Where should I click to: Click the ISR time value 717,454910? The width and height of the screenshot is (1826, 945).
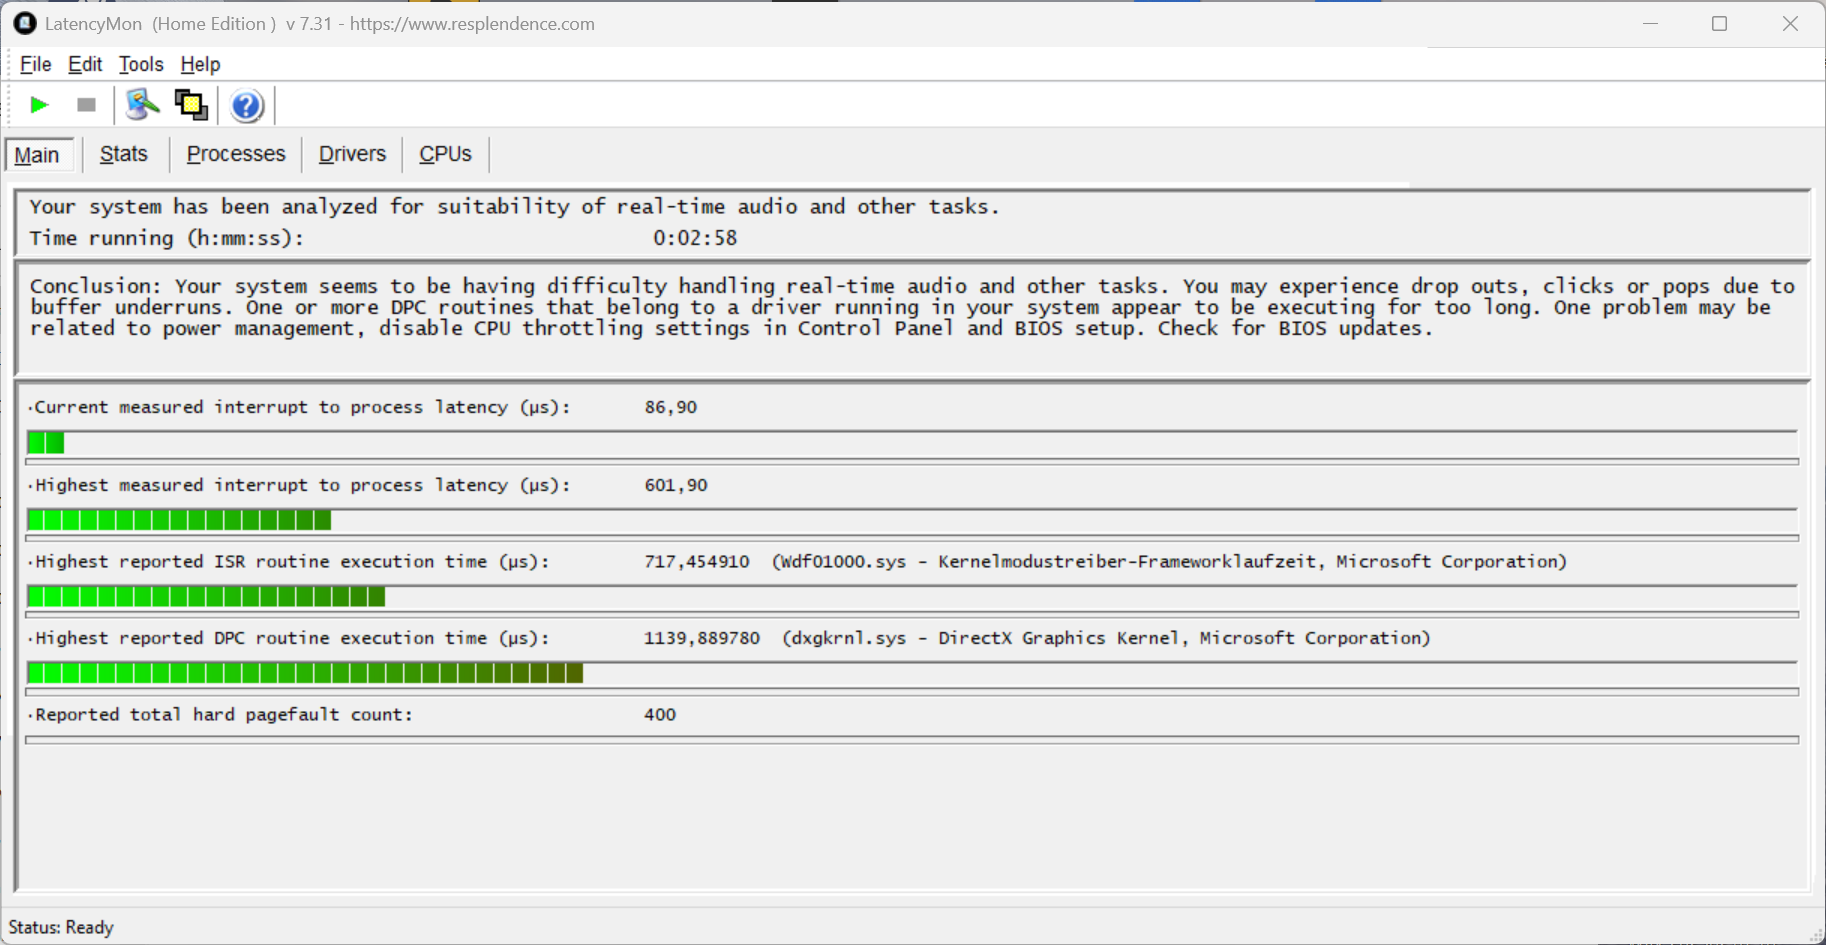pos(697,562)
